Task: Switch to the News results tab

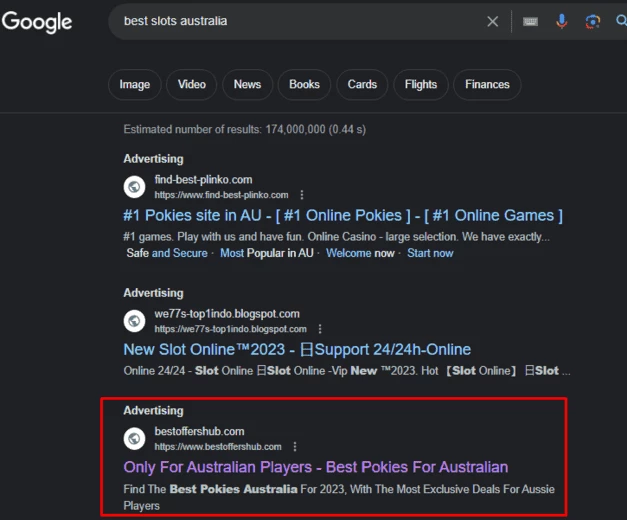Action: point(248,84)
